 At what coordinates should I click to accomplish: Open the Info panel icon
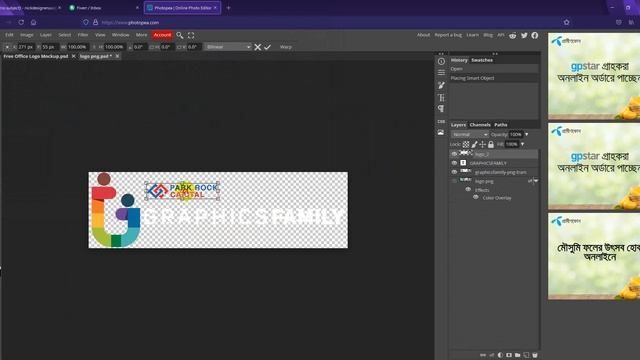[441, 62]
